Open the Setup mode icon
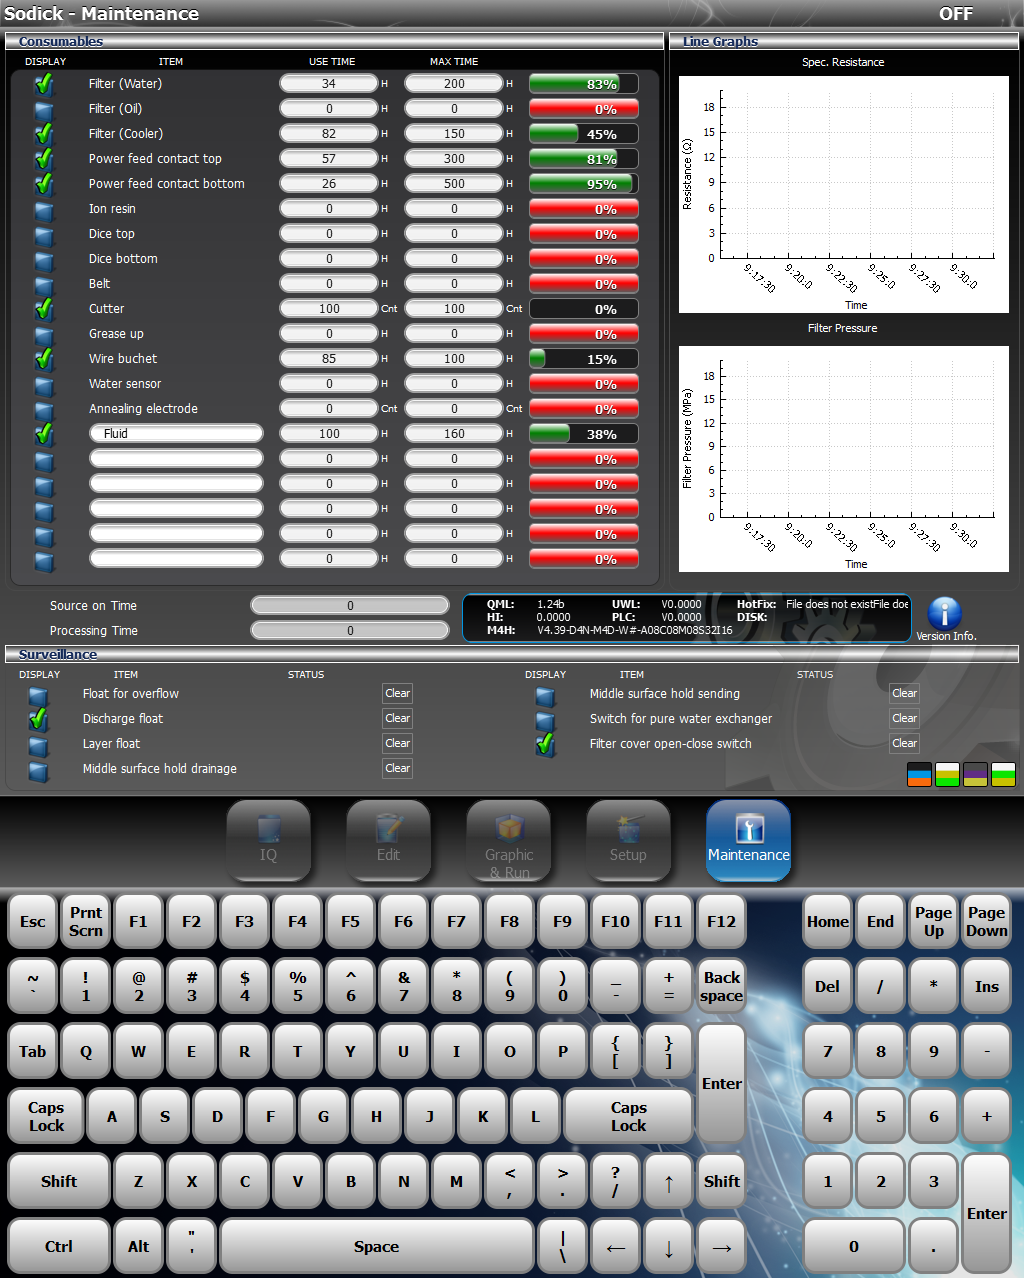This screenshot has width=1024, height=1278. tap(628, 840)
